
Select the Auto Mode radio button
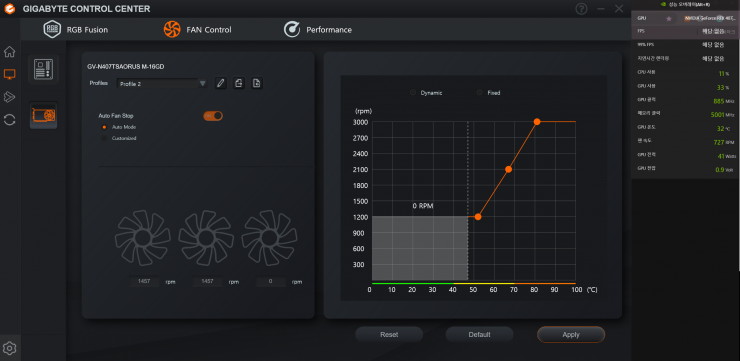[104, 127]
